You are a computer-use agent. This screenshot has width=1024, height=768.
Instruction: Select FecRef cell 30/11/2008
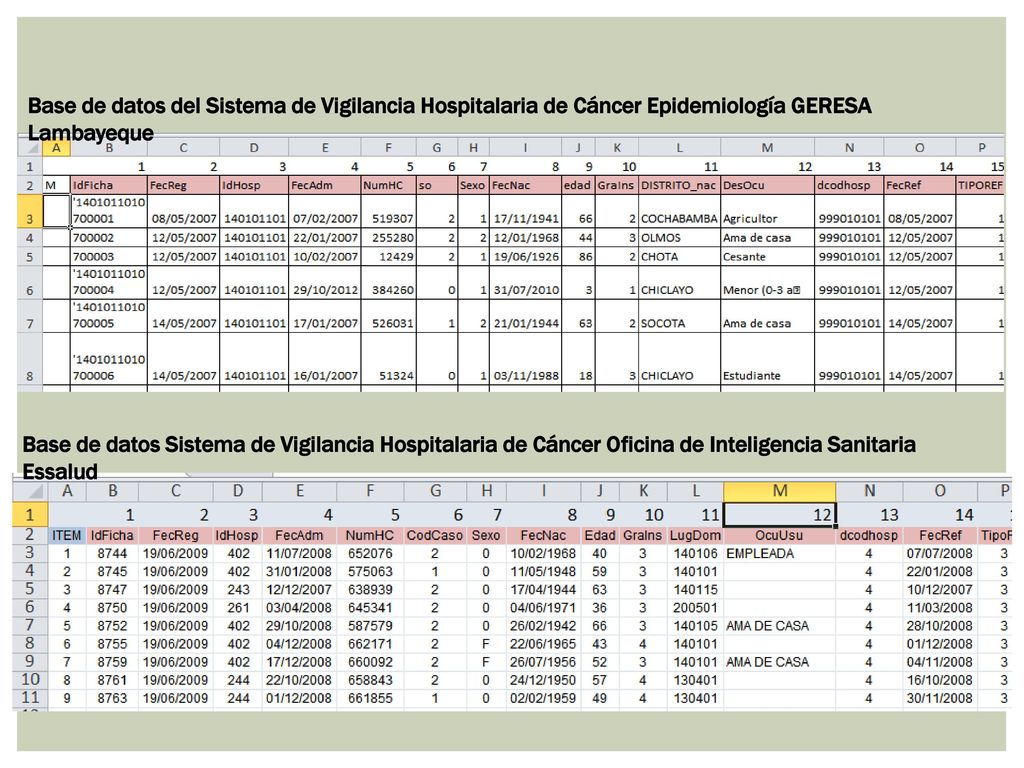click(x=939, y=698)
